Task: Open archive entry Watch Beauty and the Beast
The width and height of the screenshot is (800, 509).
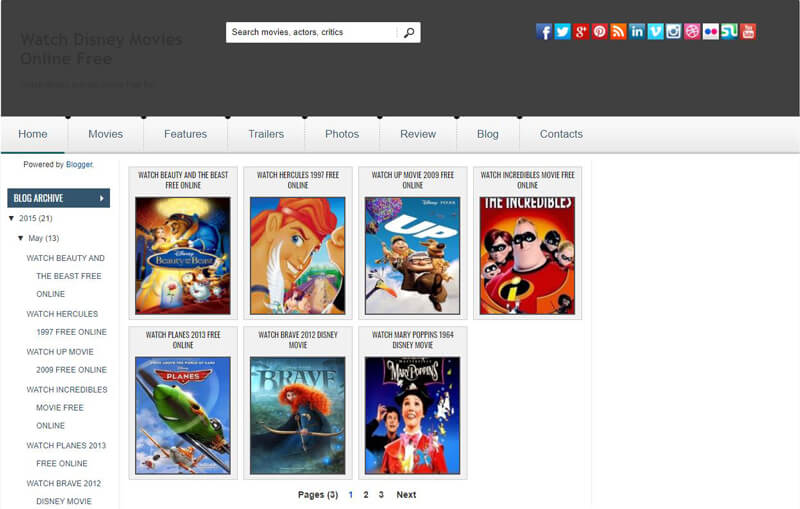Action: coord(65,276)
